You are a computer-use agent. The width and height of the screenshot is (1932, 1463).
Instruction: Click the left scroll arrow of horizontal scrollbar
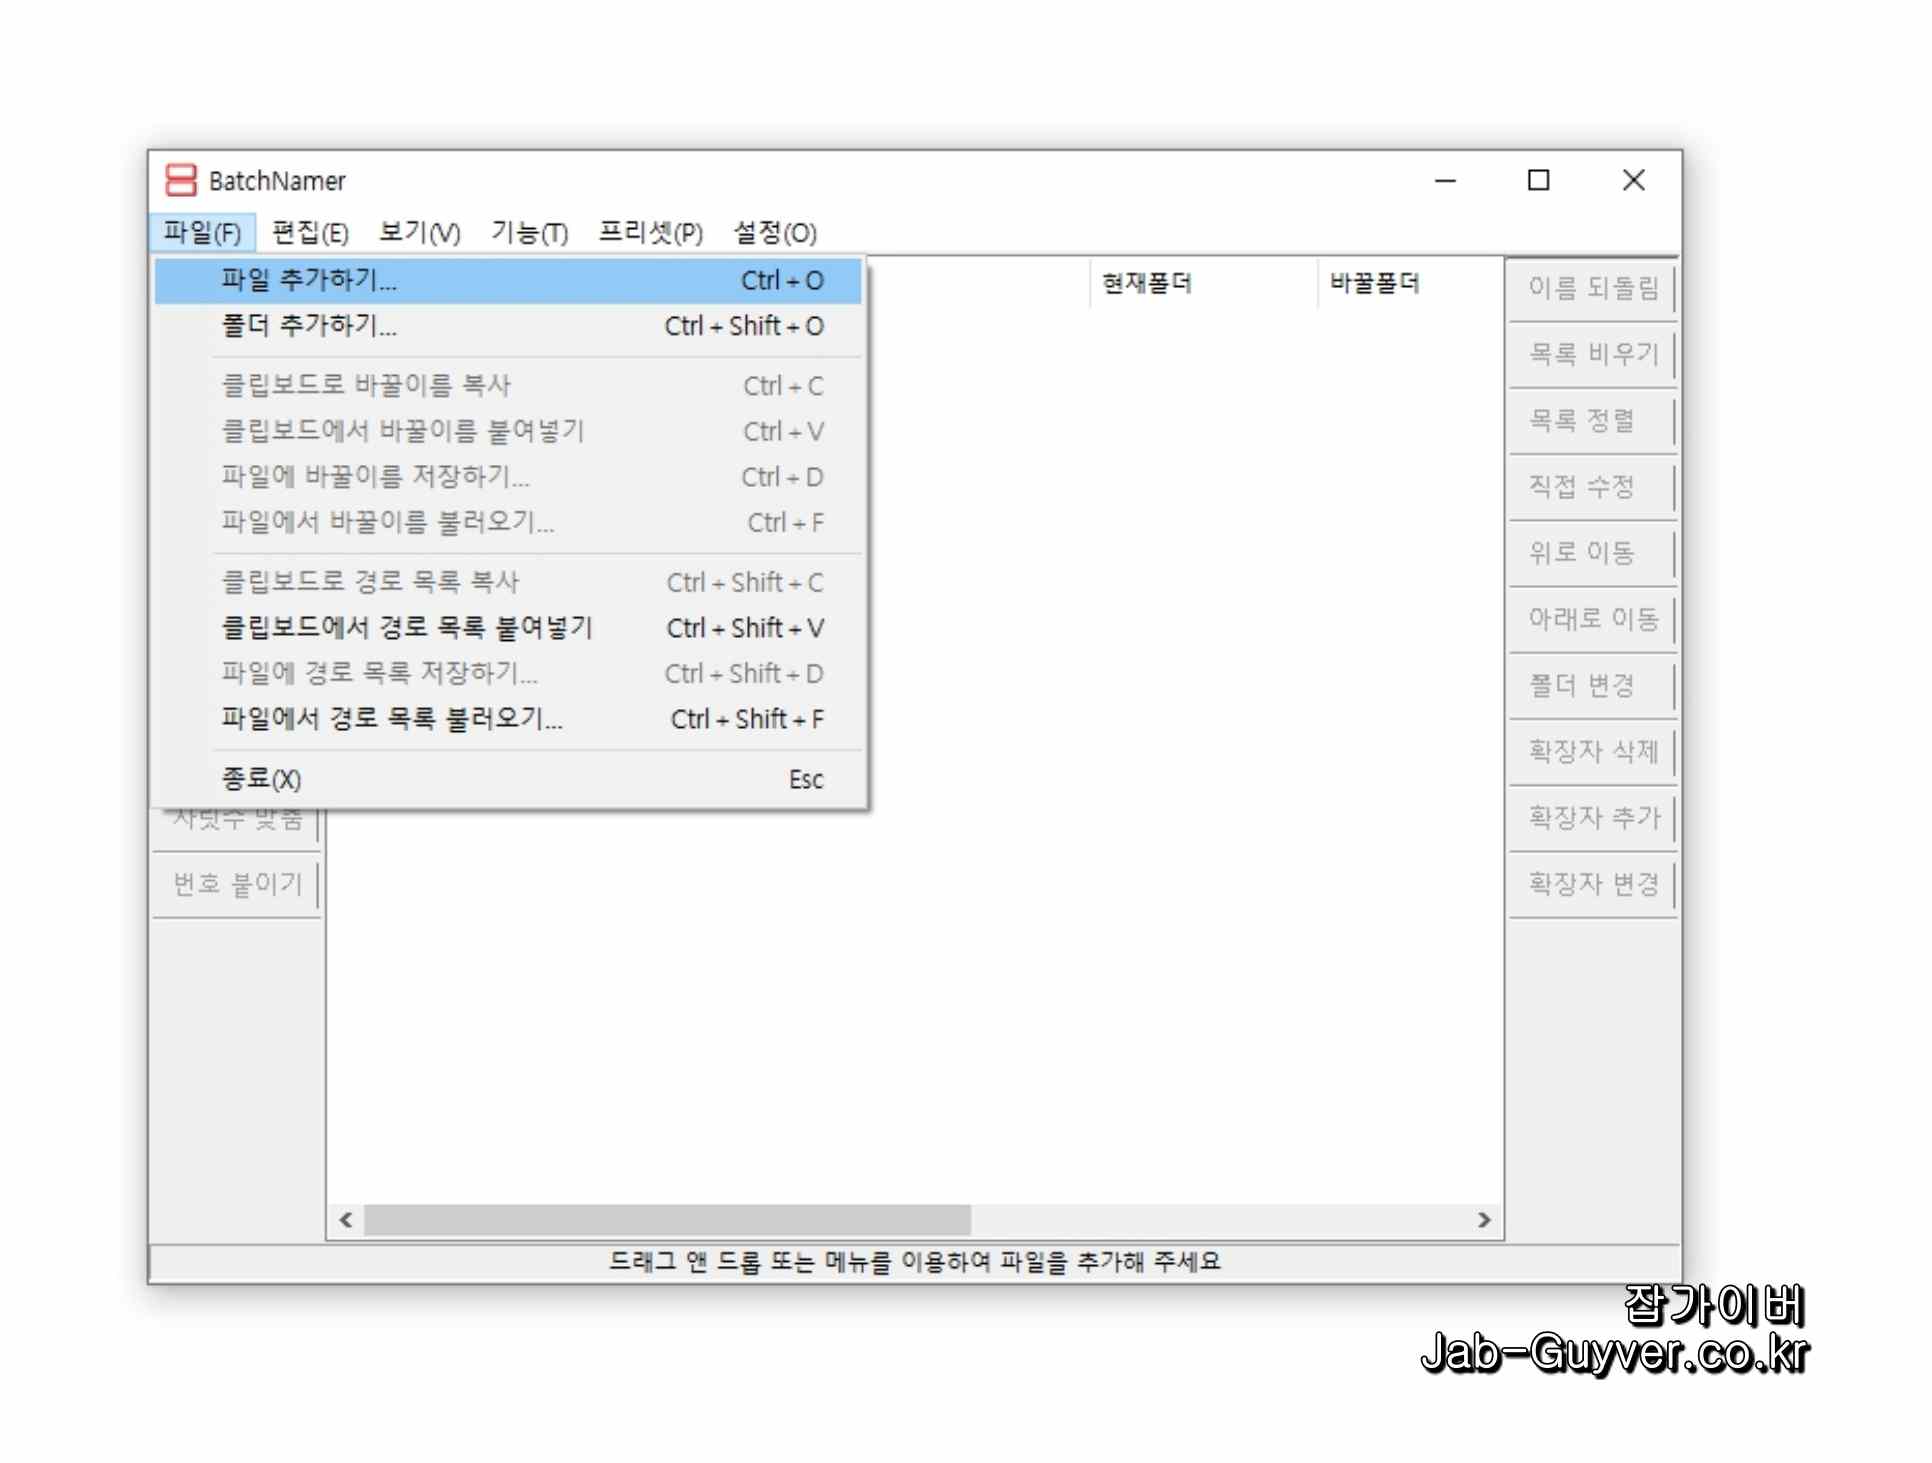(346, 1220)
